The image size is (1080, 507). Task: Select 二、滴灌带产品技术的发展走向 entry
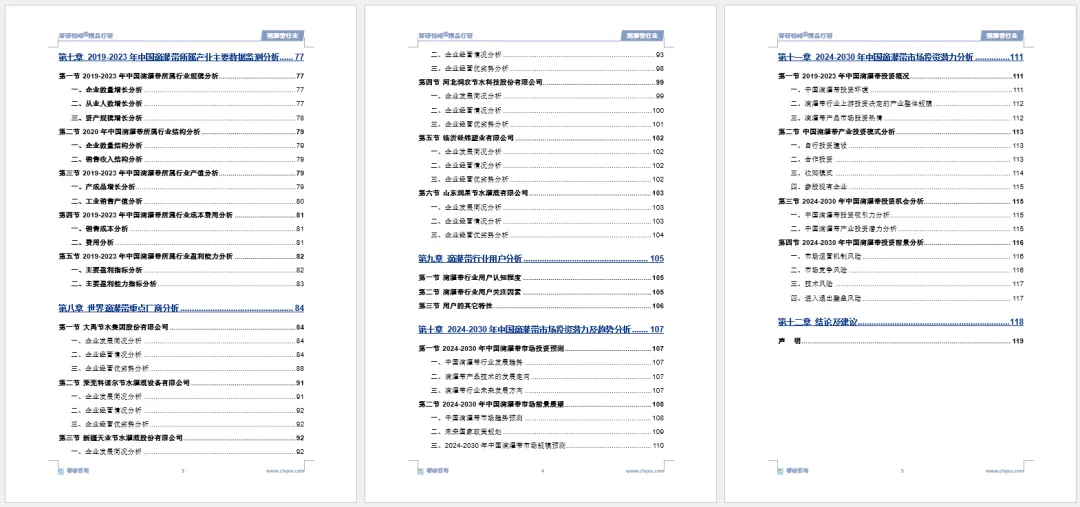coord(548,377)
